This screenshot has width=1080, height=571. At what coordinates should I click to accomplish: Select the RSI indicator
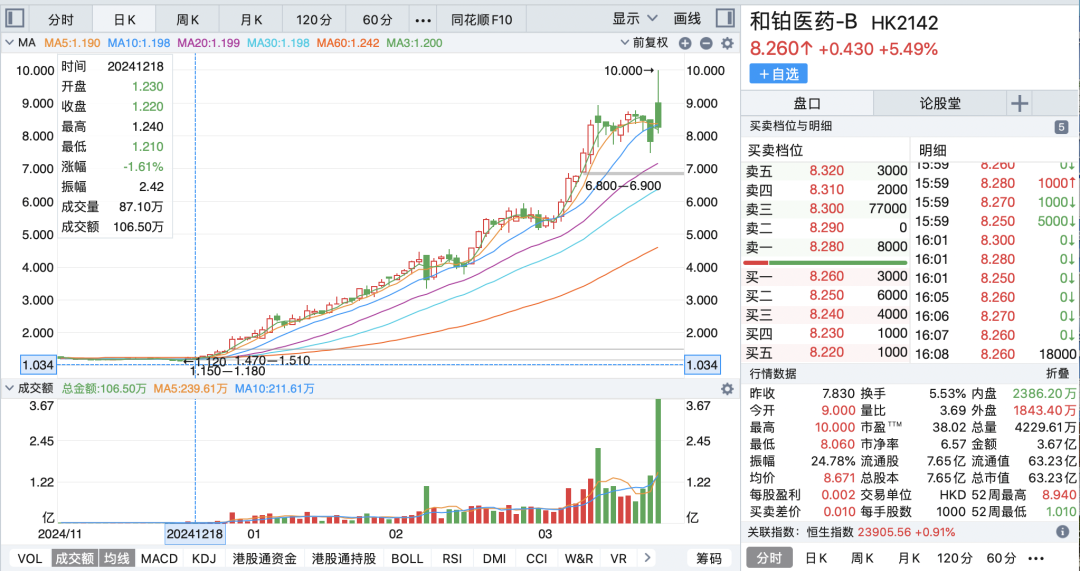452,558
